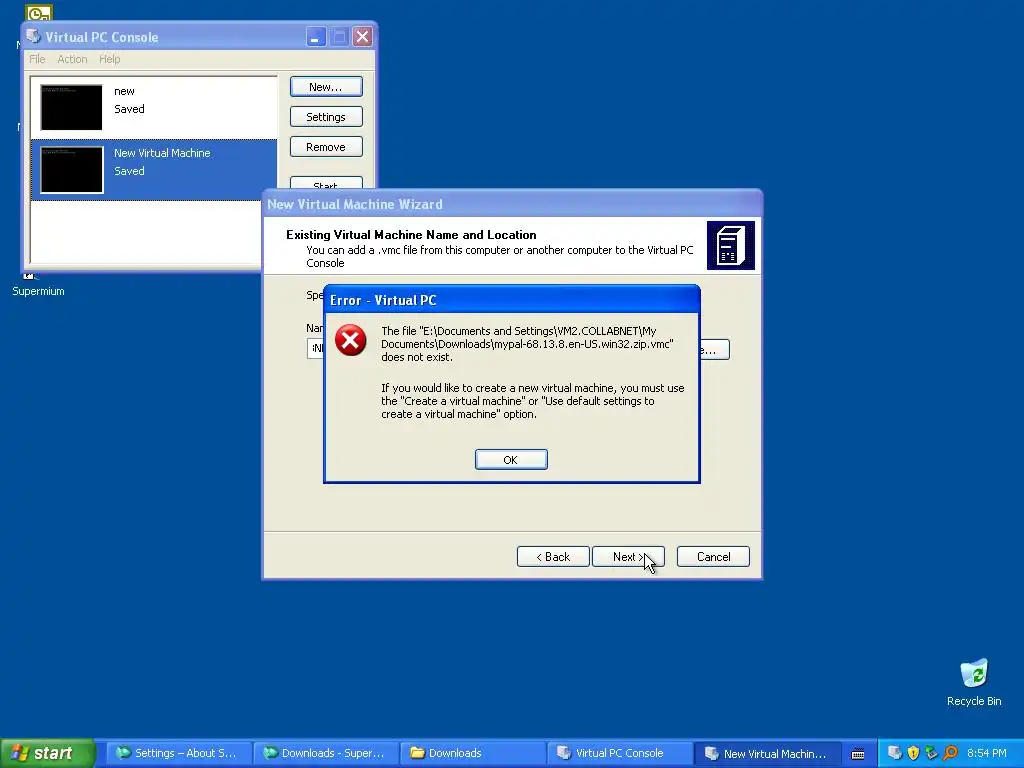Click Remove in Virtual PC Console
The width and height of the screenshot is (1024, 768).
(x=326, y=147)
